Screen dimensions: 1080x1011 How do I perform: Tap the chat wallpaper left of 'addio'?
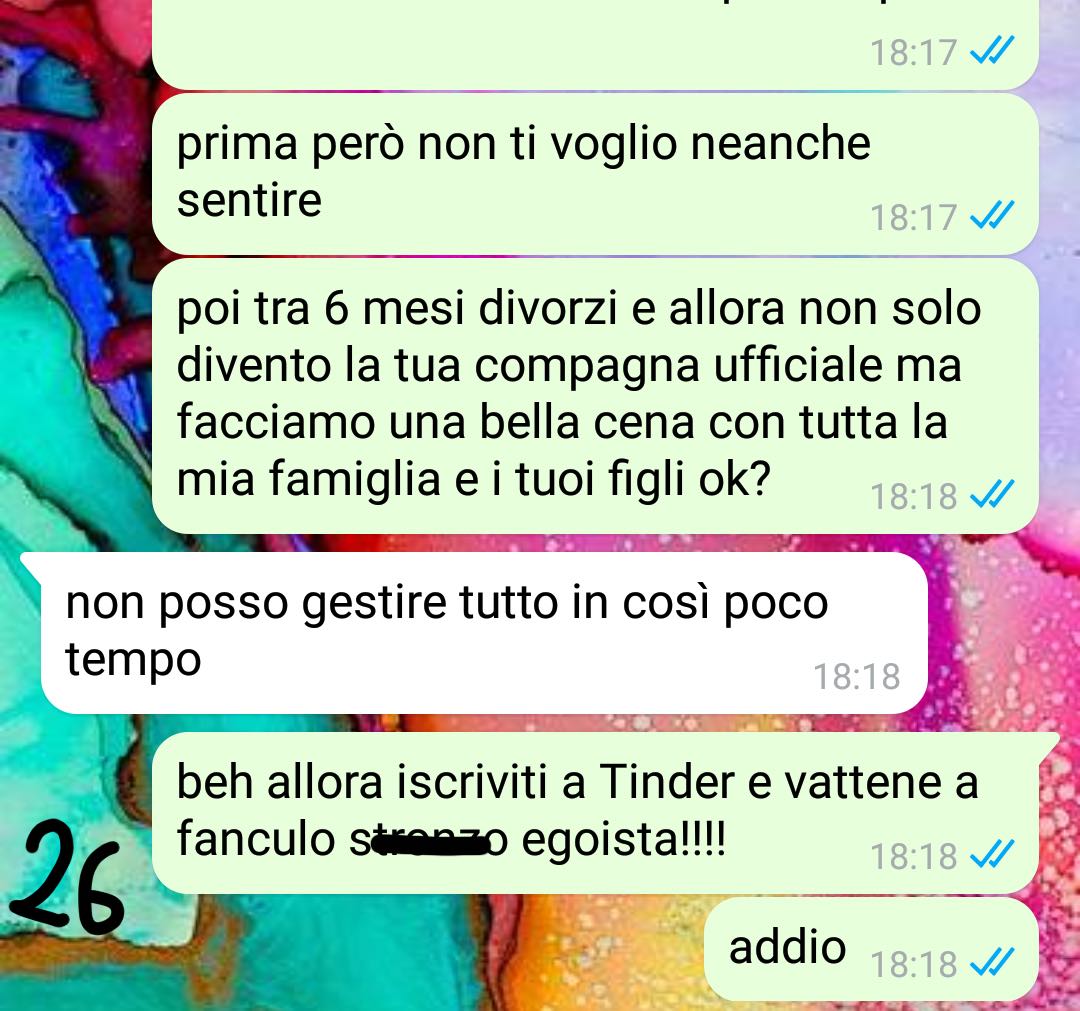[413, 957]
